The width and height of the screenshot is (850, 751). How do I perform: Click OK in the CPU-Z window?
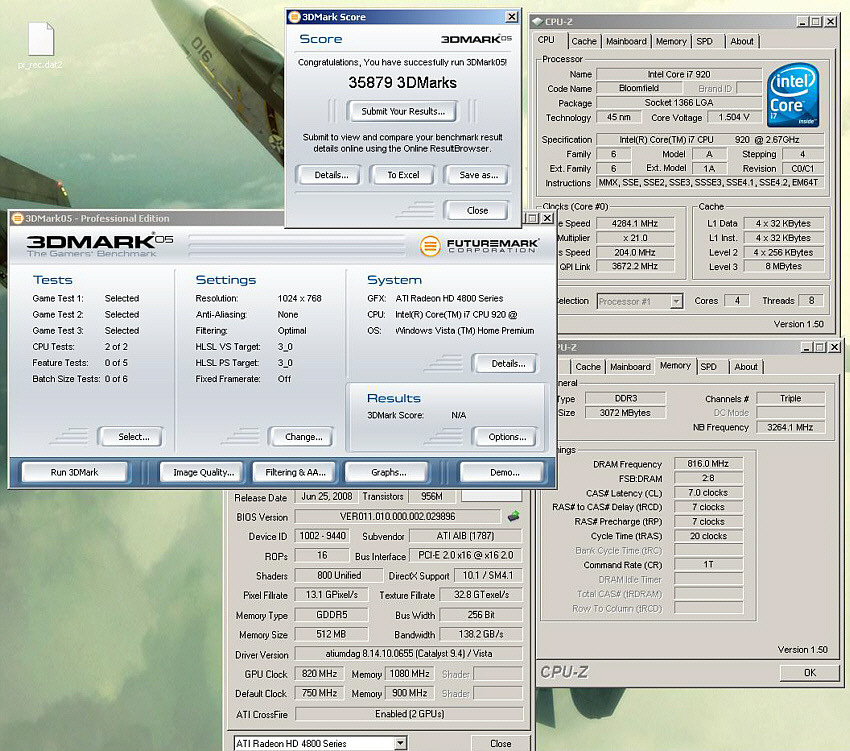[x=809, y=672]
